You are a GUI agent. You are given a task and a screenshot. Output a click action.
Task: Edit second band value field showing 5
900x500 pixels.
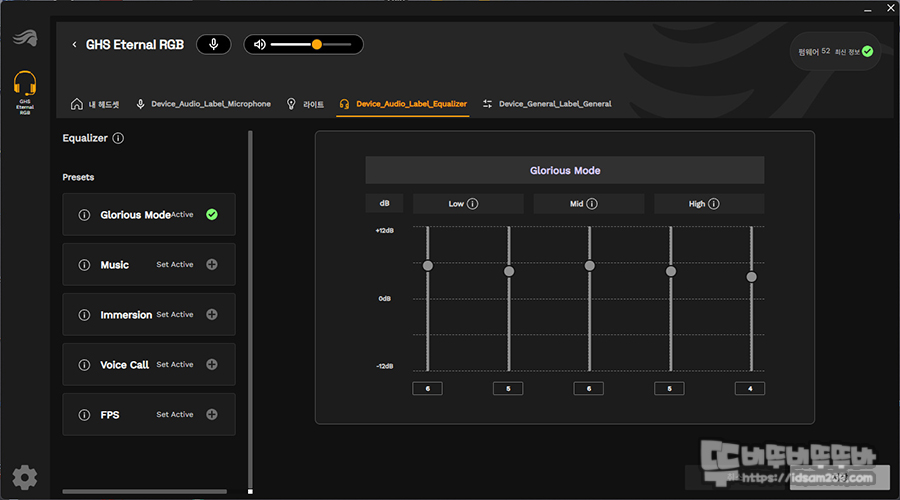coord(508,389)
